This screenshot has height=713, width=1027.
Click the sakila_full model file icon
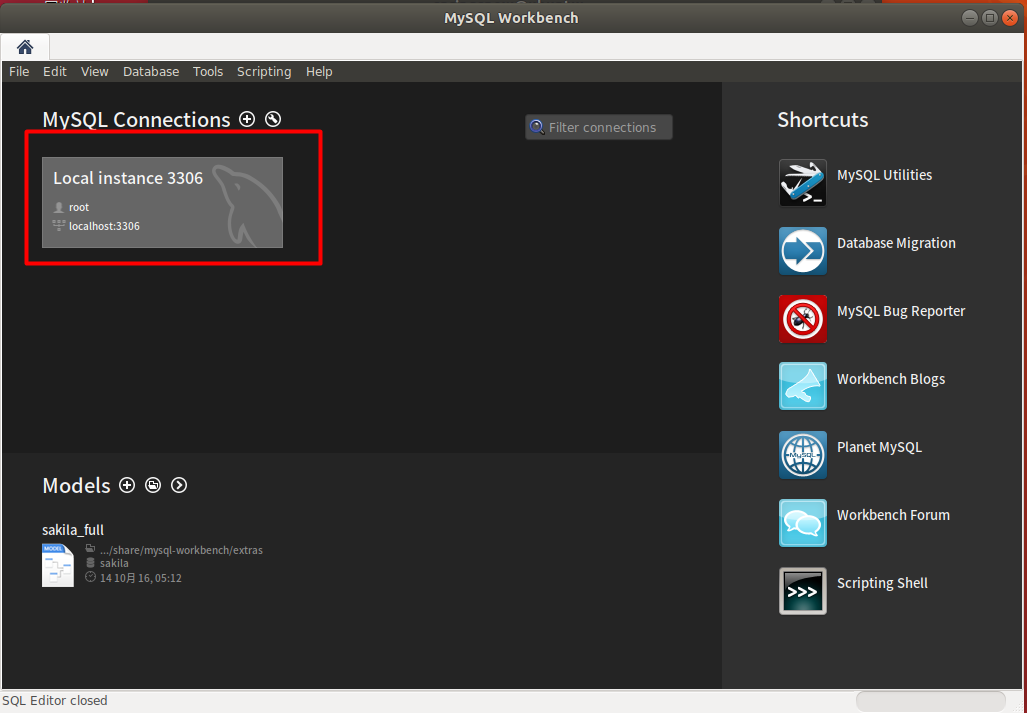click(58, 565)
